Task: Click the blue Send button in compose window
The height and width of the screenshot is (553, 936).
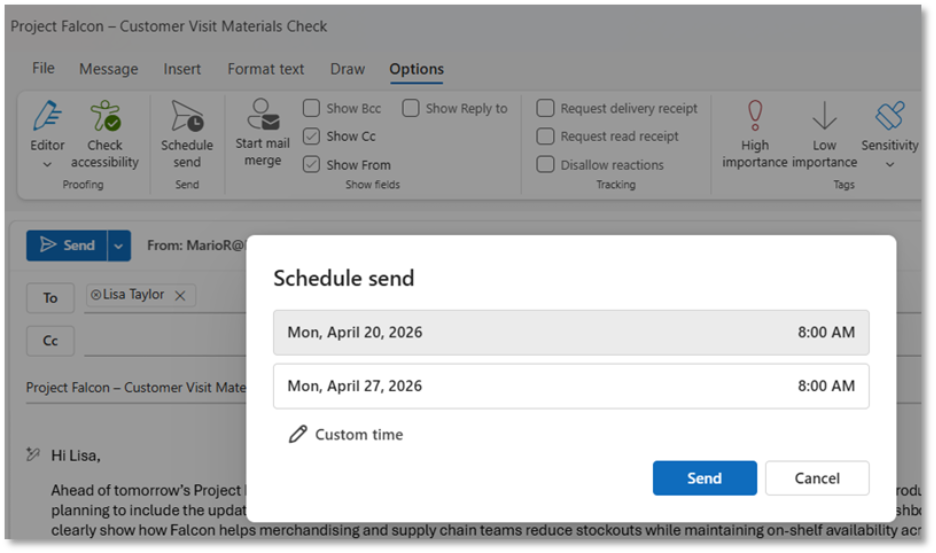Action: pyautogui.click(x=67, y=245)
